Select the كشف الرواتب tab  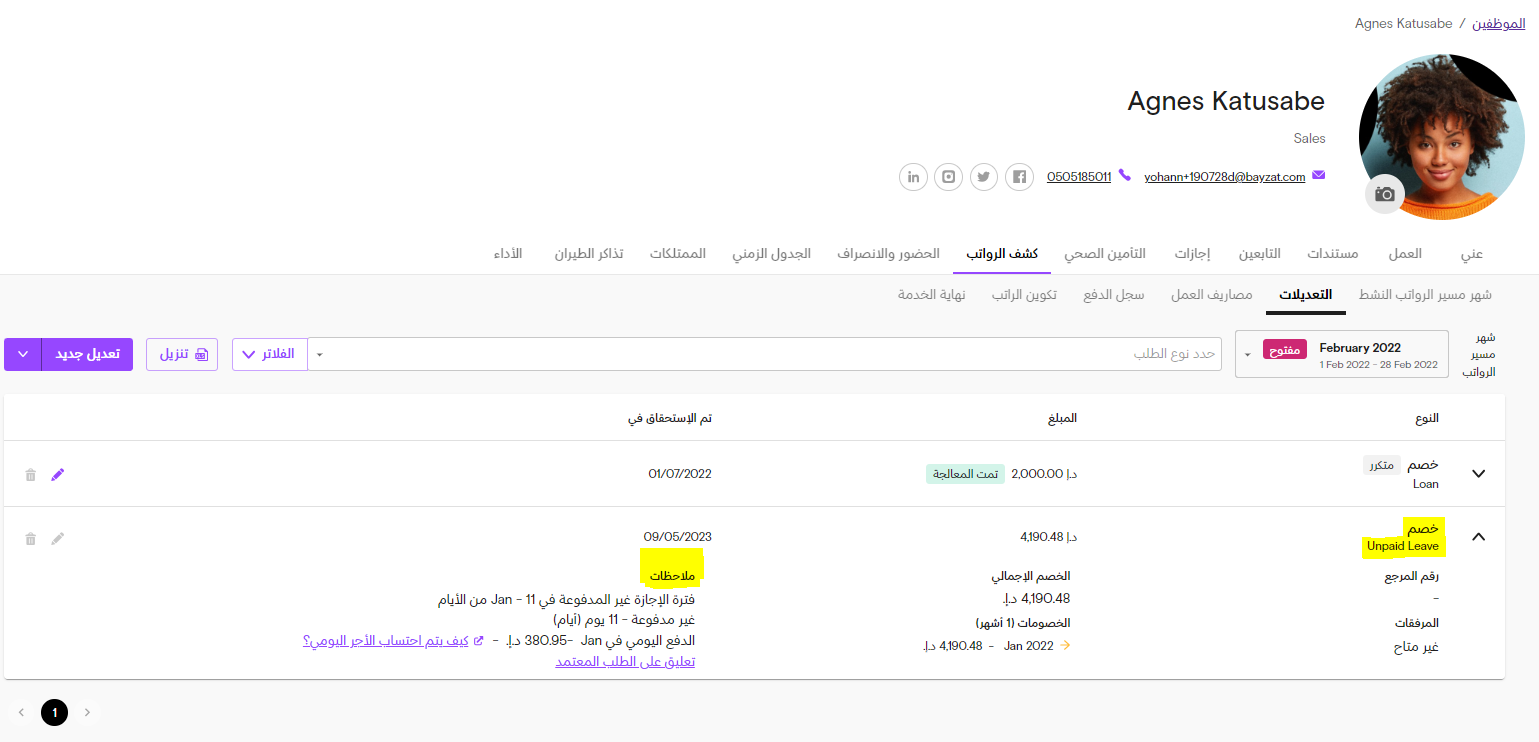pos(1001,254)
